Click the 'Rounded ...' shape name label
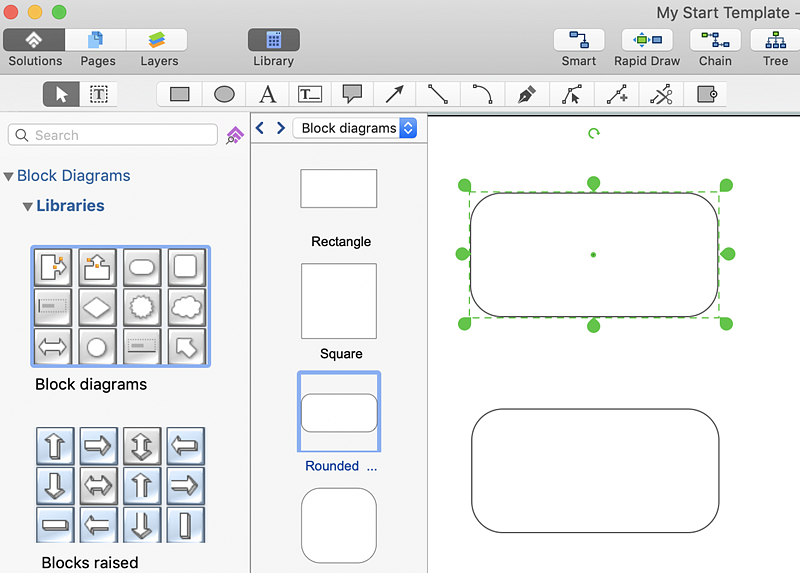 (341, 466)
